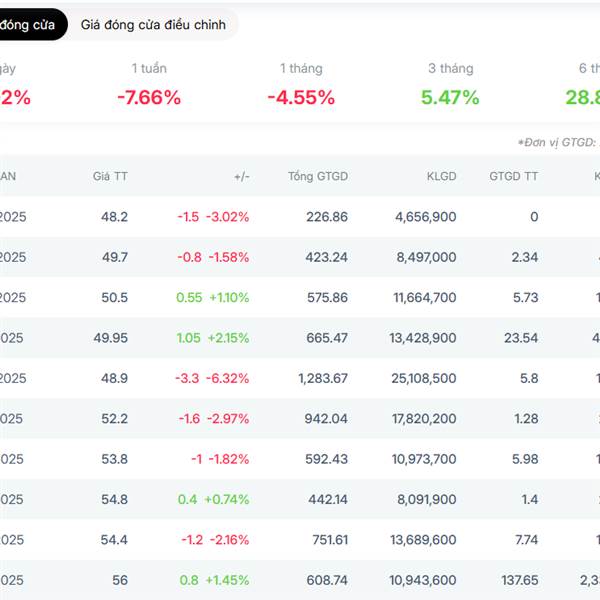Click the '+/-' column header
Viewport: 600px width, 600px height.
(242, 176)
